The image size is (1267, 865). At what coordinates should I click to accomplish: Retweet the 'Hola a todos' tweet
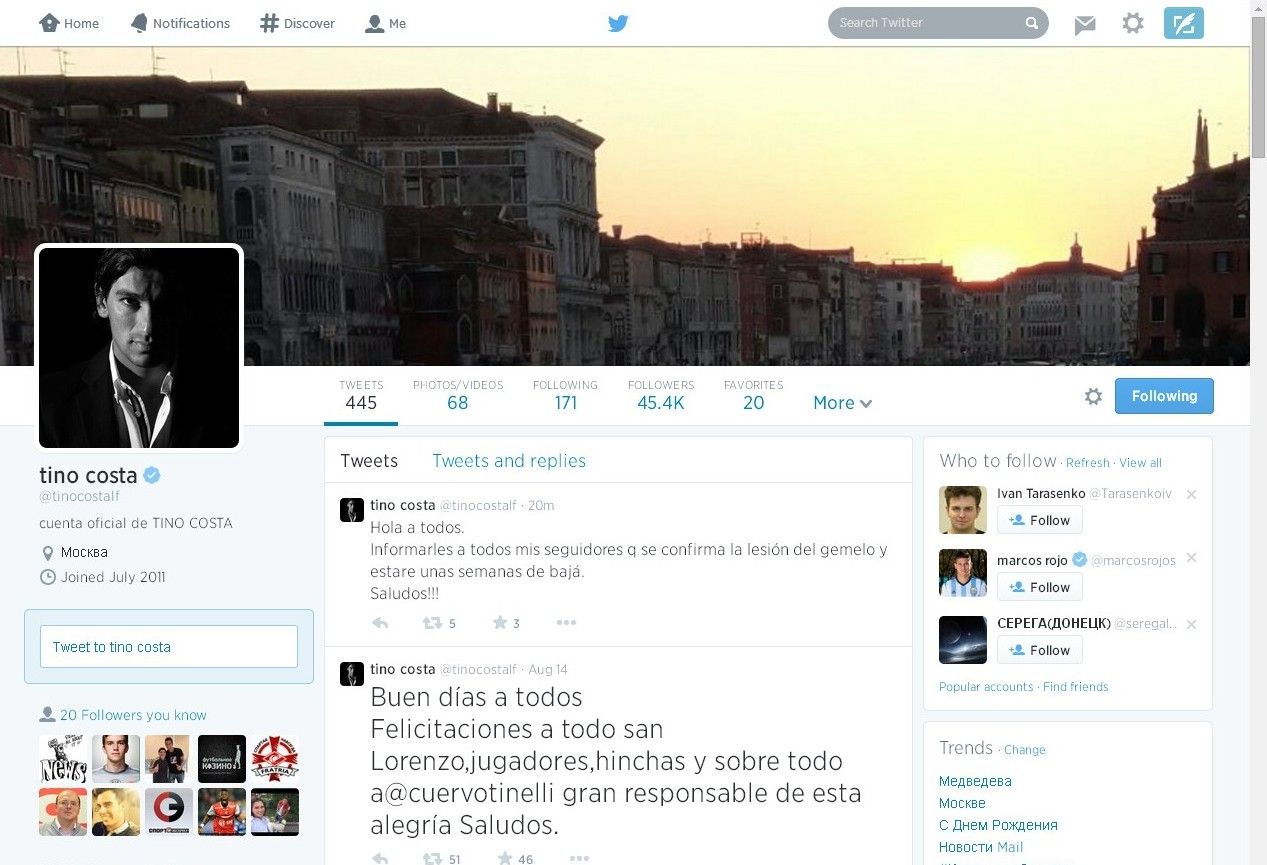(433, 623)
